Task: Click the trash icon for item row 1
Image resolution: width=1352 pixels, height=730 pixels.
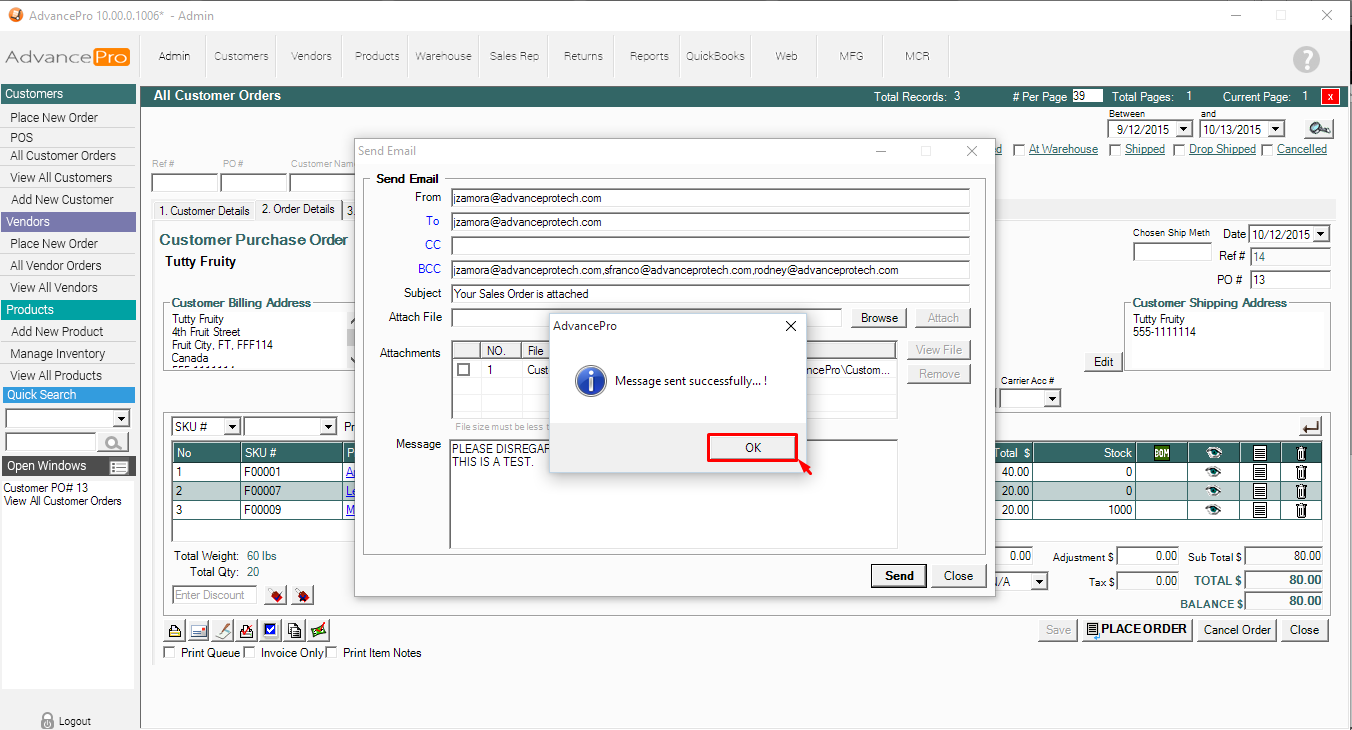Action: click(1301, 472)
